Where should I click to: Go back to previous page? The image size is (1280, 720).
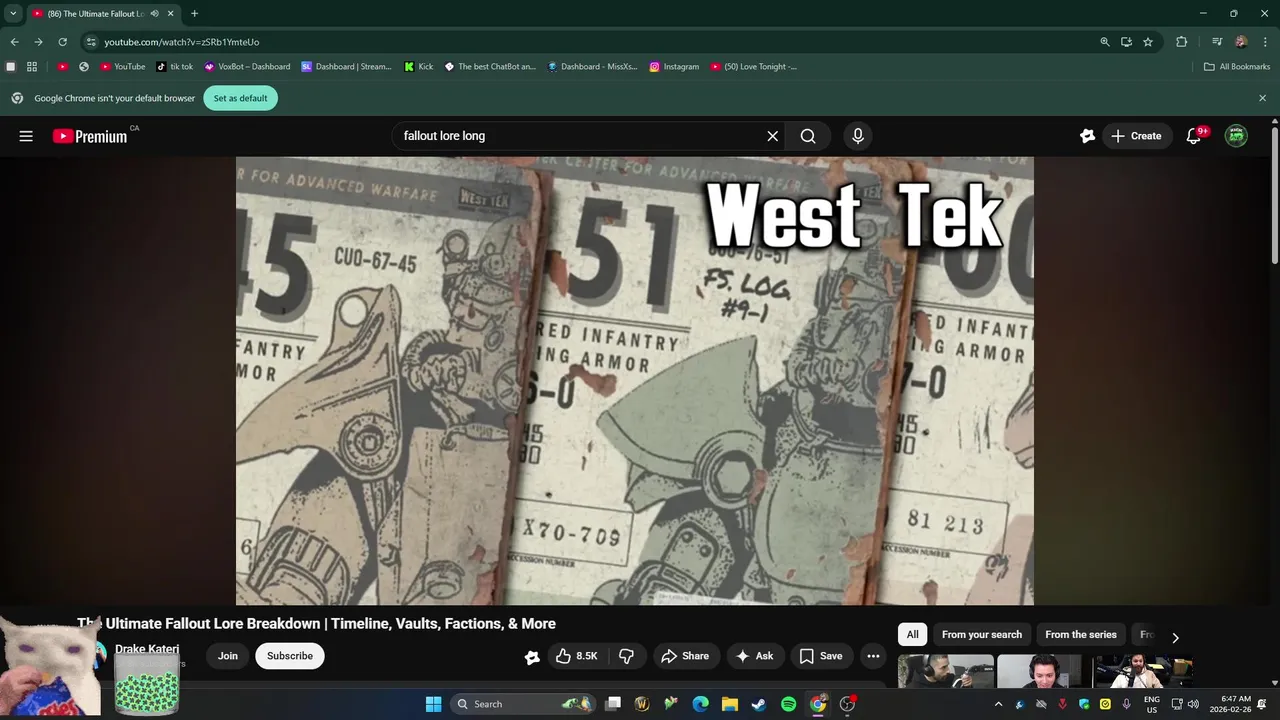tap(14, 42)
